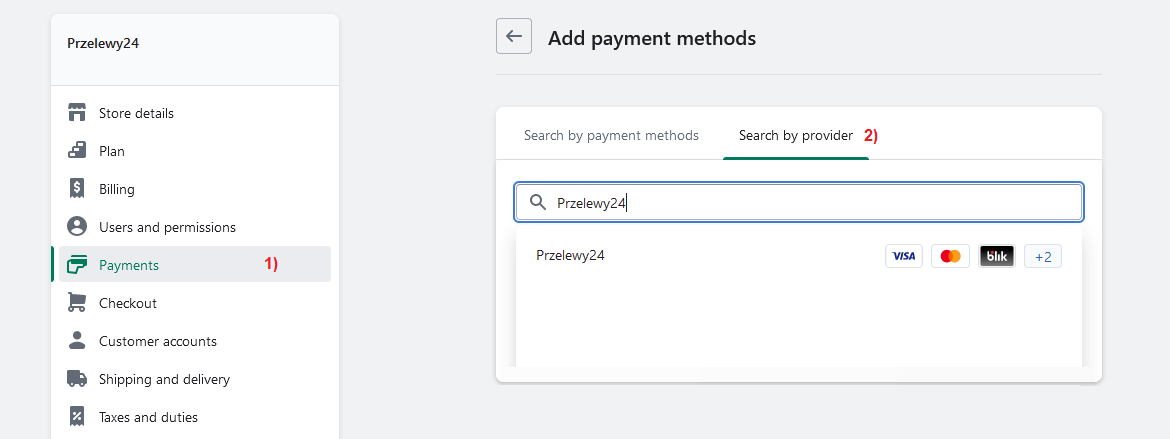1170x439 pixels.
Task: Click the Blik payment logo
Action: pyautogui.click(x=997, y=256)
